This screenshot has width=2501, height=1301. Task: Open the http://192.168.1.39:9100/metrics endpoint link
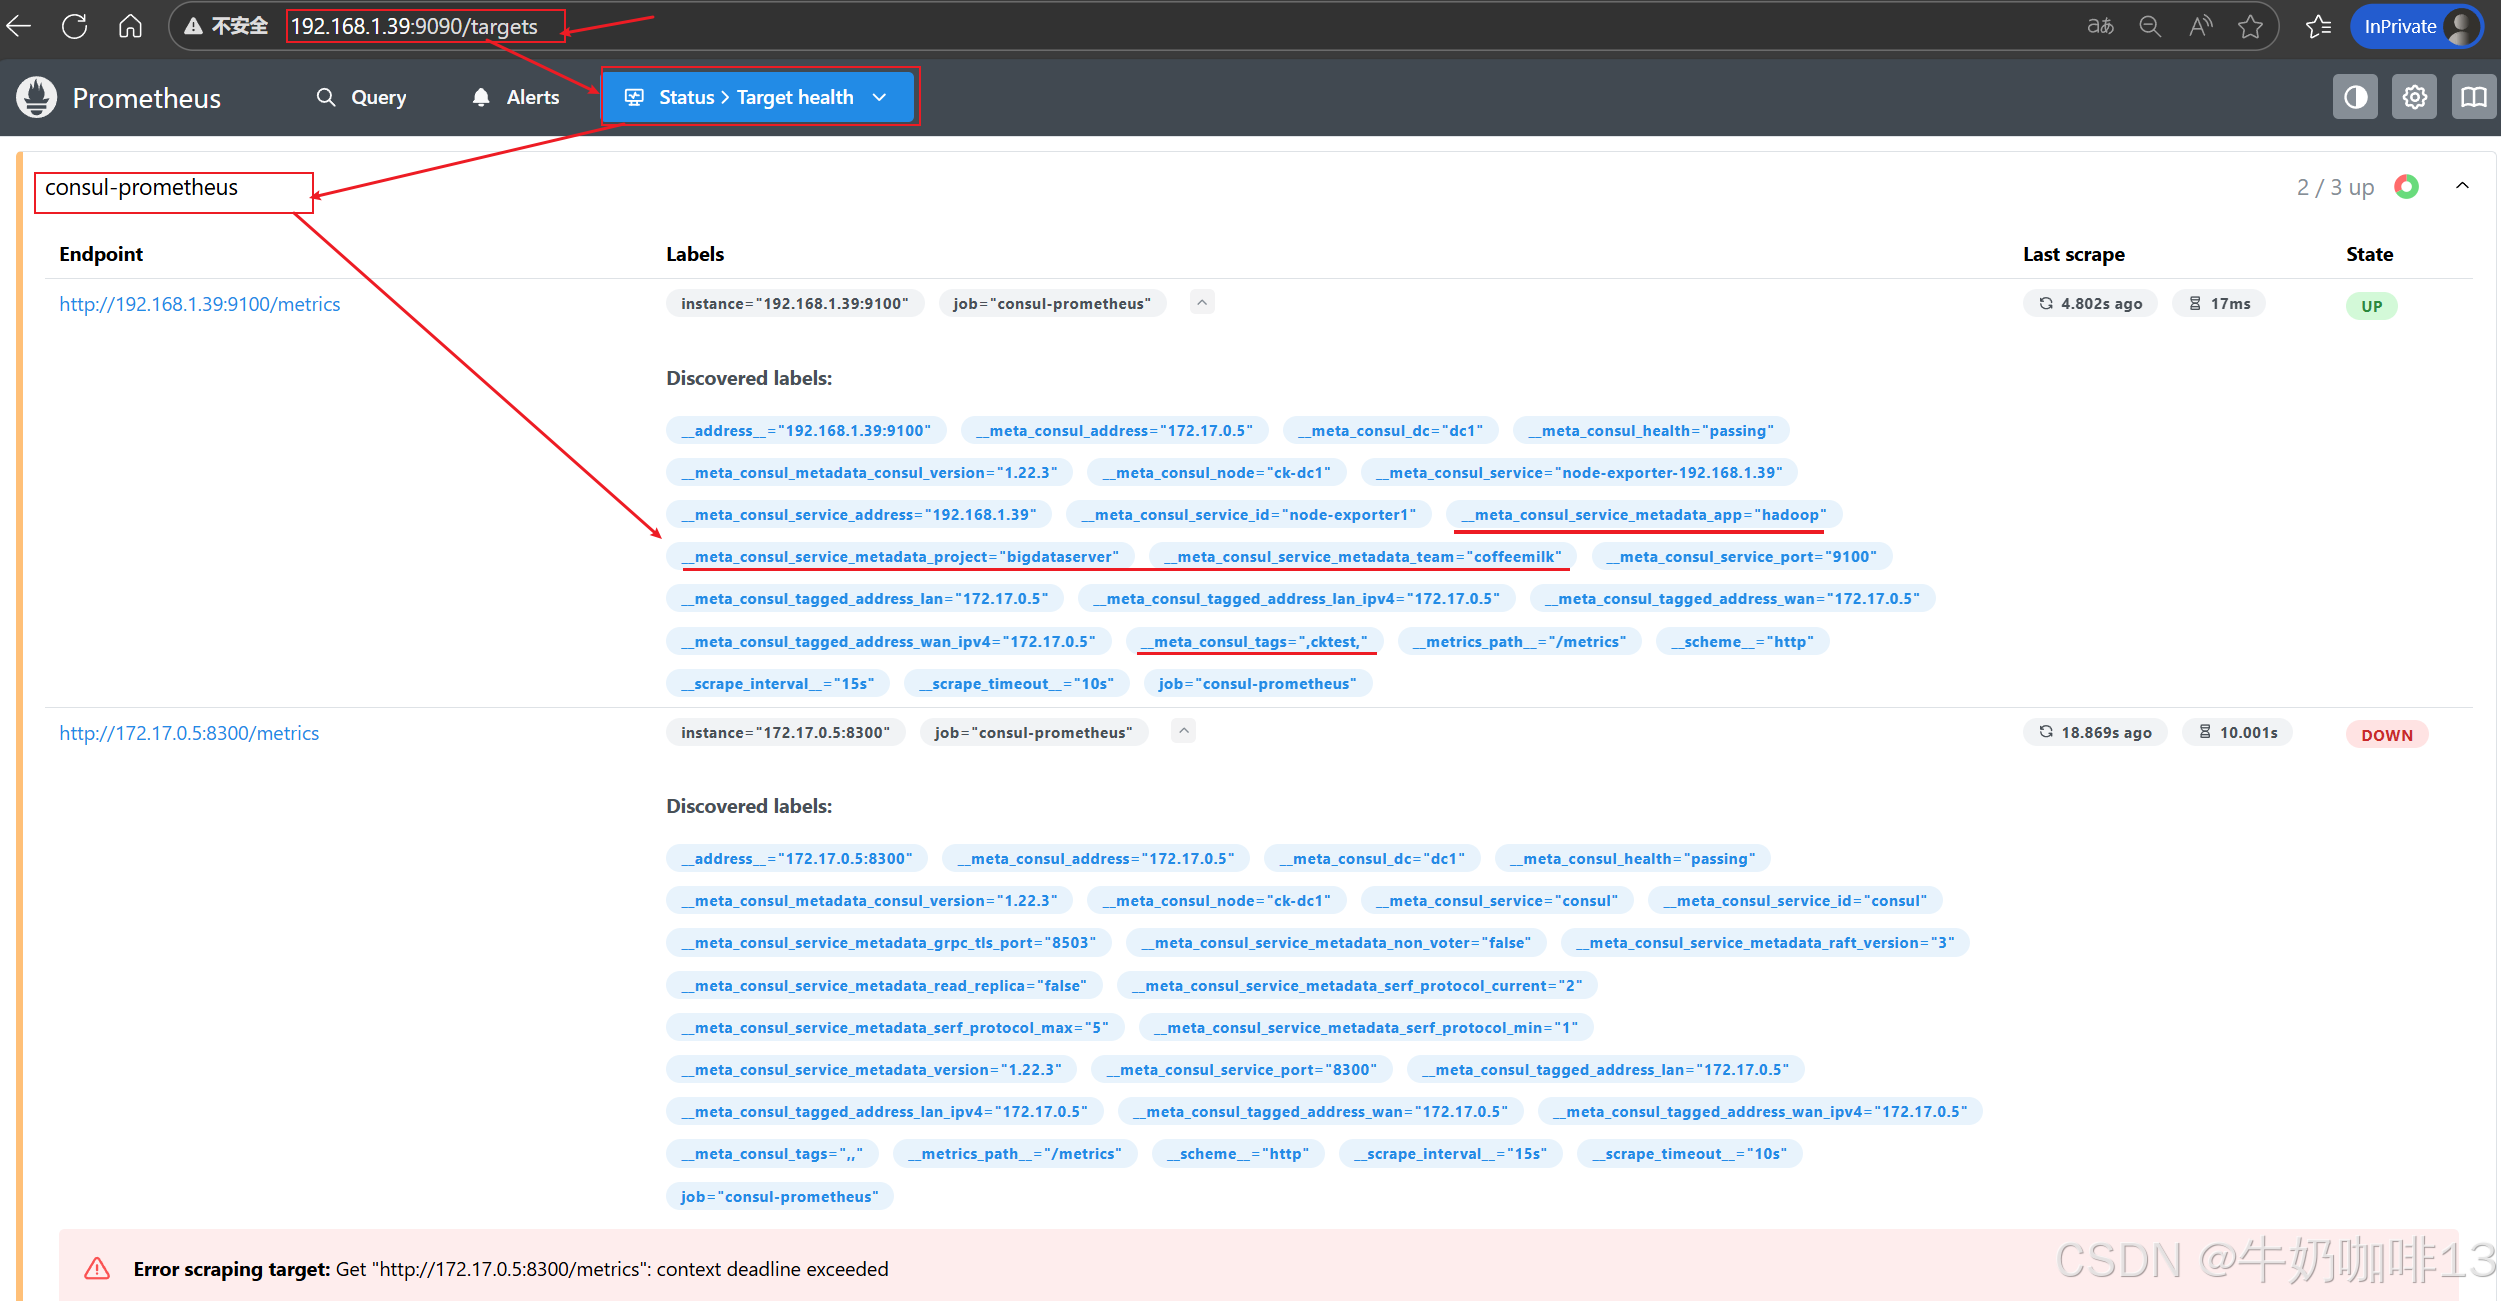[x=199, y=304]
